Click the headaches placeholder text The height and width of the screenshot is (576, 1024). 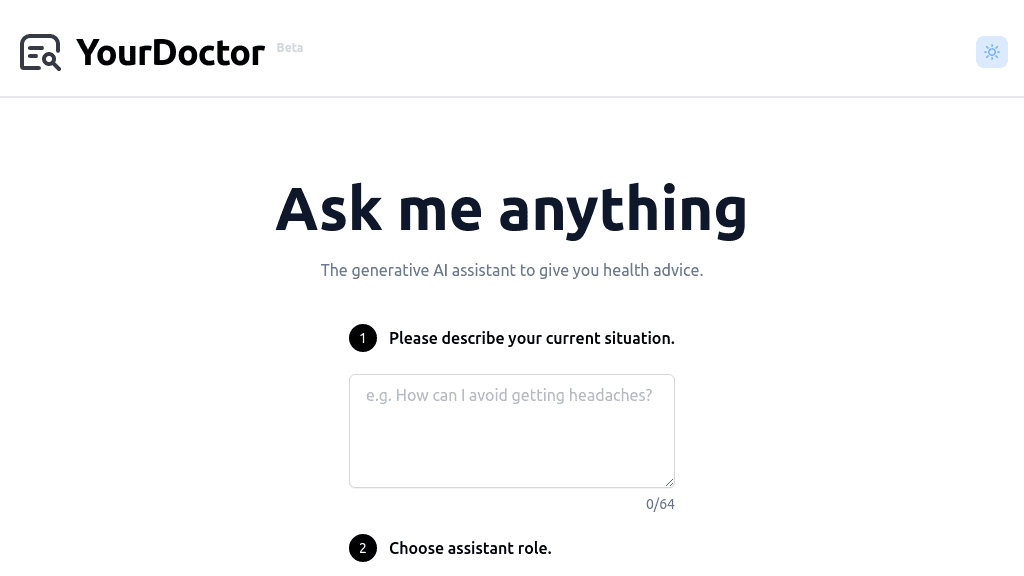[x=509, y=395]
